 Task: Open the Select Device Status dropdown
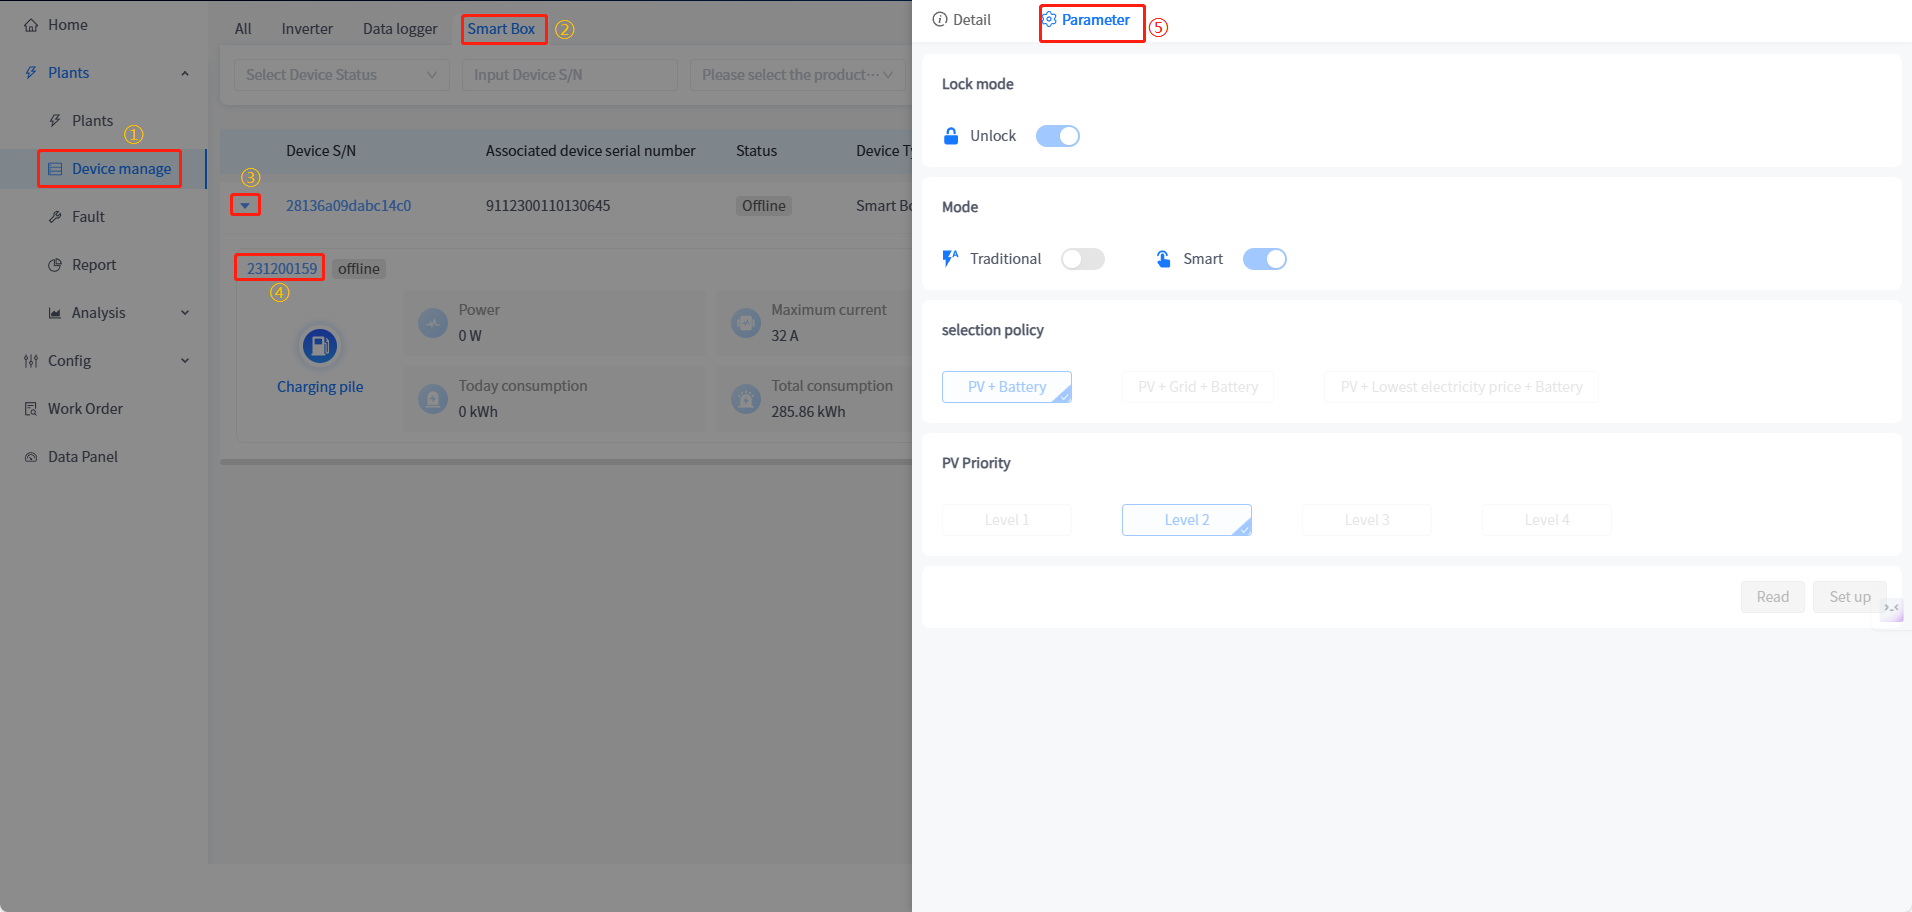pos(341,75)
